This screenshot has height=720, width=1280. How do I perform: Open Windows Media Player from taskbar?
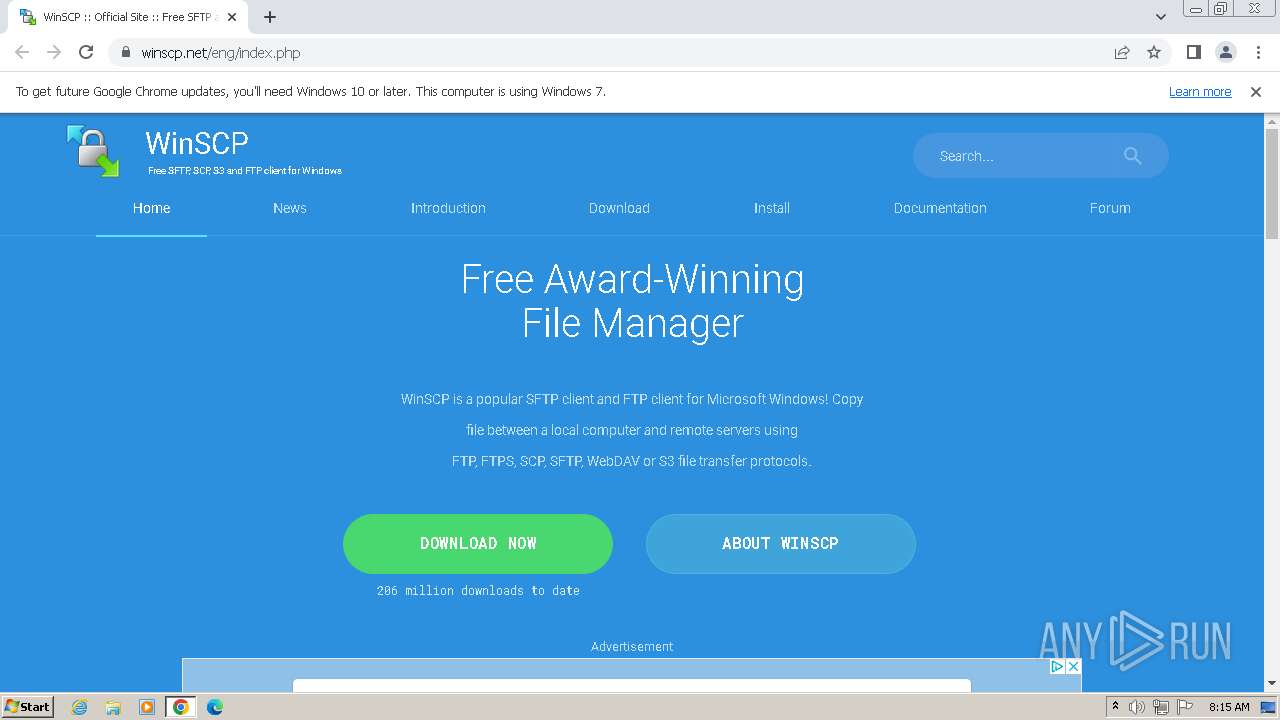coord(147,707)
